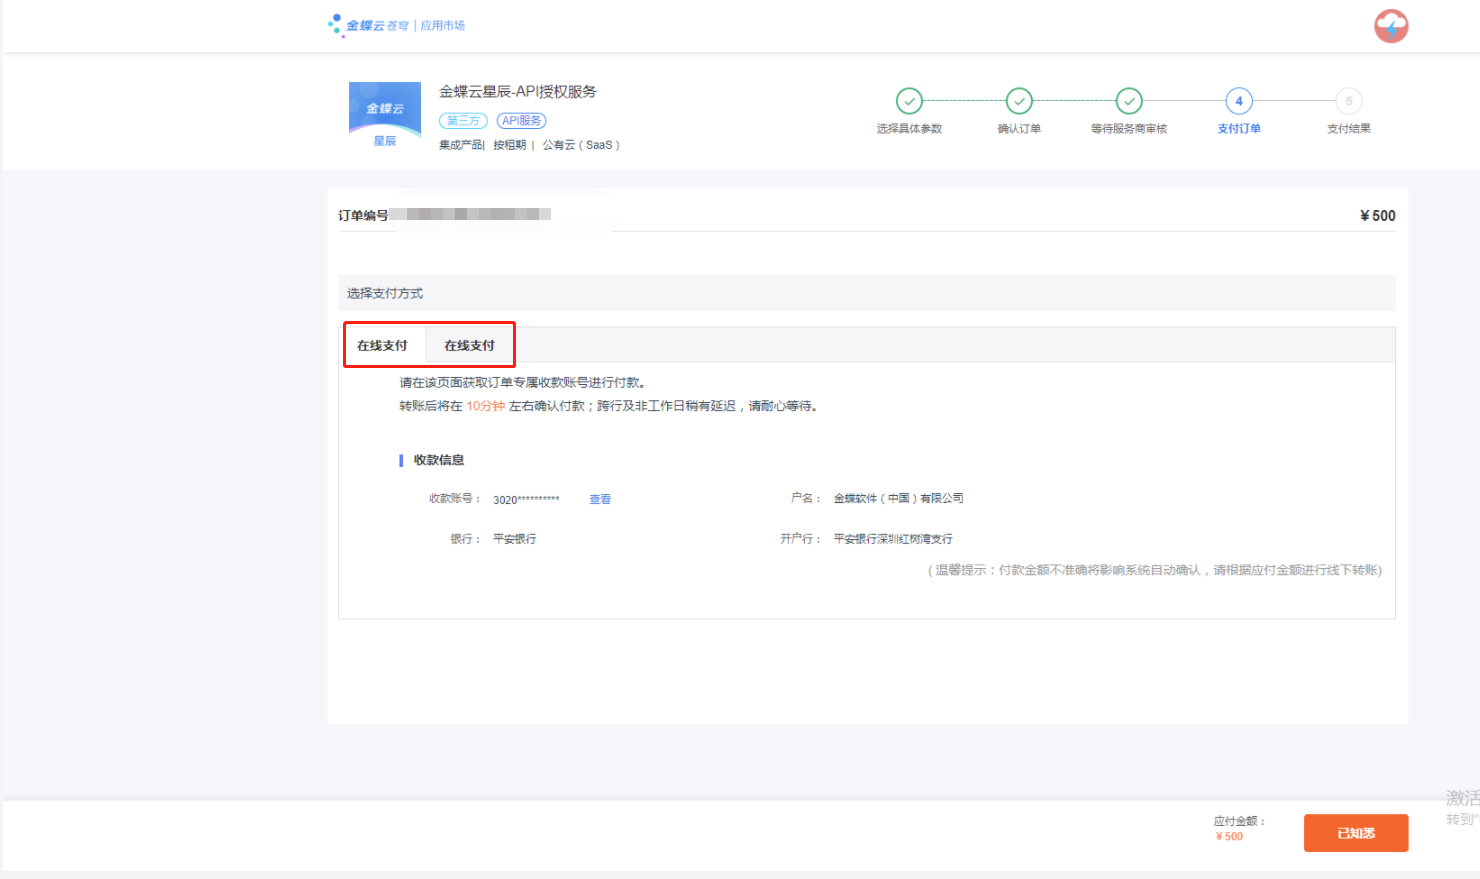The image size is (1480, 879).
Task: Click the 金蝶云星辰 product thumbnail
Action: point(385,115)
